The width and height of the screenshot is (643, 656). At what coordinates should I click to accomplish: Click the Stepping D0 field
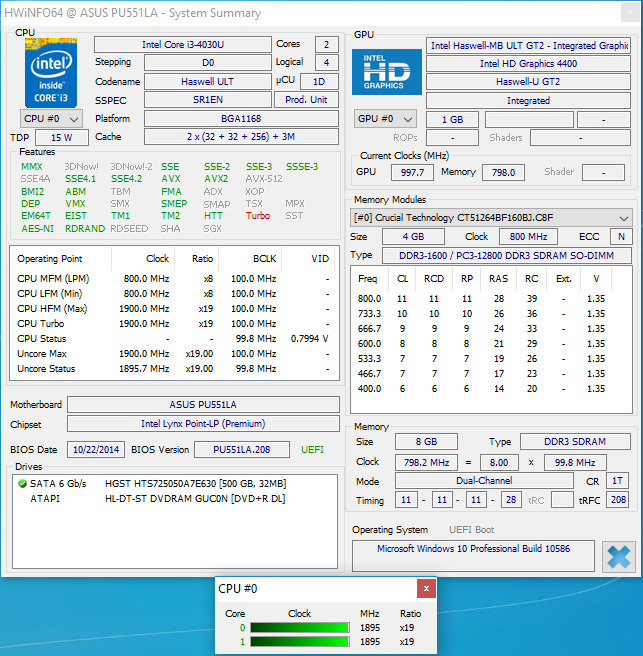[x=208, y=63]
